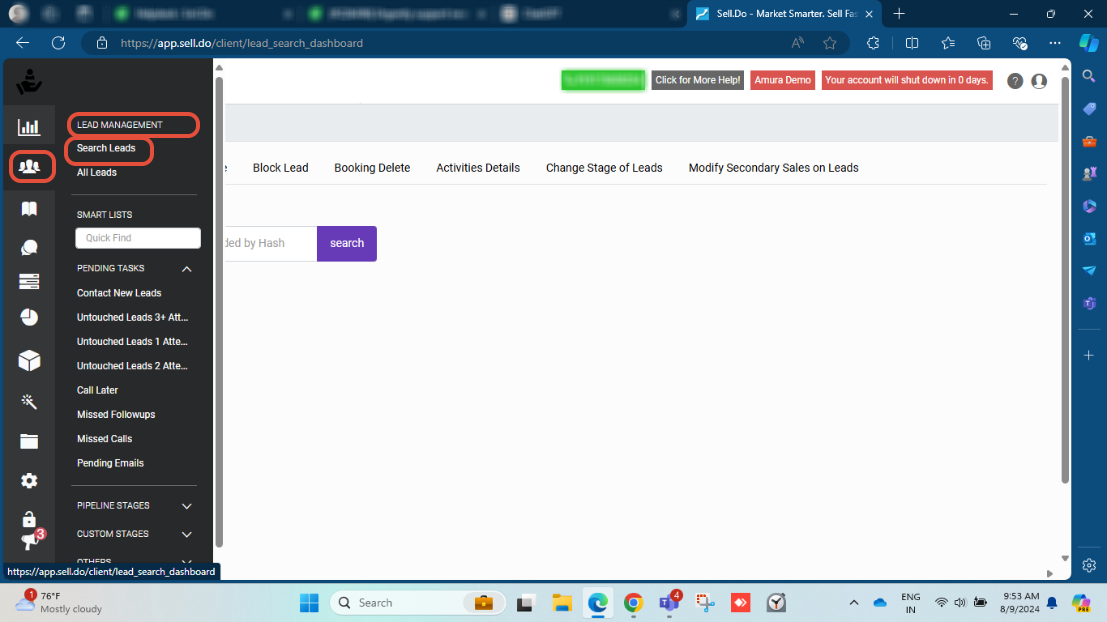Open Search Leads in Lead Management
Image resolution: width=1107 pixels, height=622 pixels.
106,148
